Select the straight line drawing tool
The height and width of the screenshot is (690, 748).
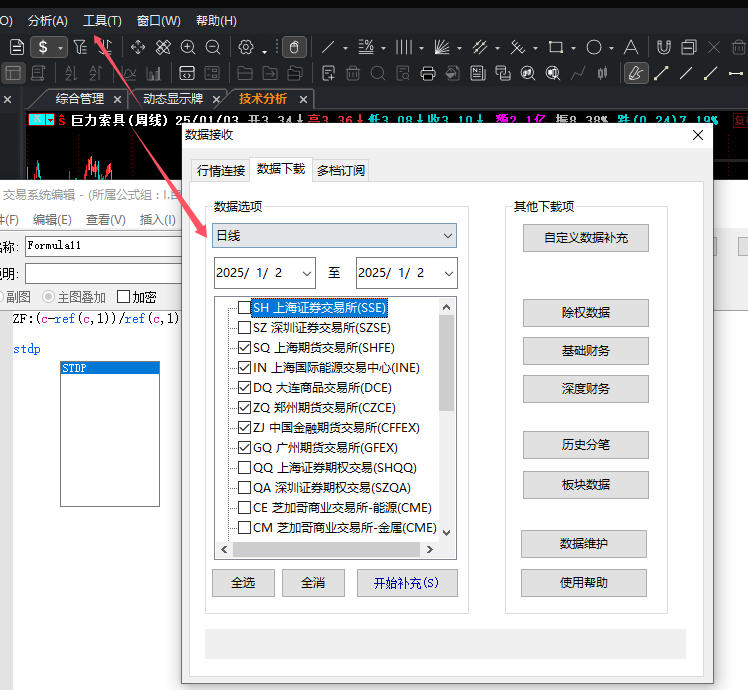click(328, 47)
